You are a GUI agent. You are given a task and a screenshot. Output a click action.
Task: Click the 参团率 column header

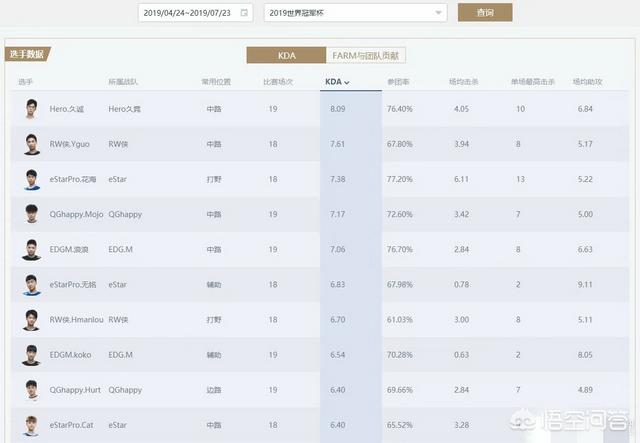click(398, 82)
